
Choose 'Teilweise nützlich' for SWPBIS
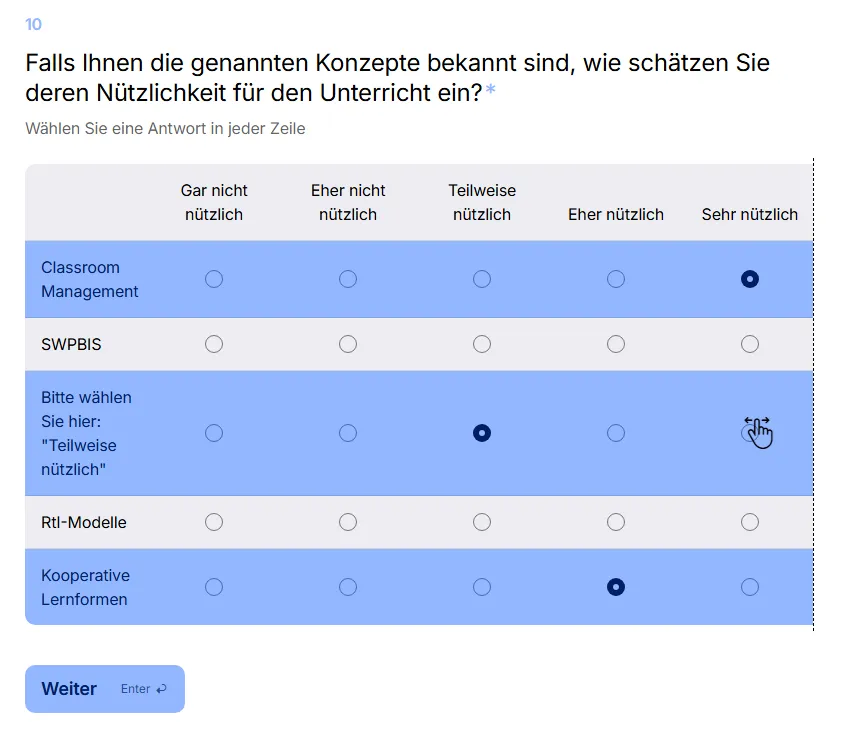click(x=482, y=344)
